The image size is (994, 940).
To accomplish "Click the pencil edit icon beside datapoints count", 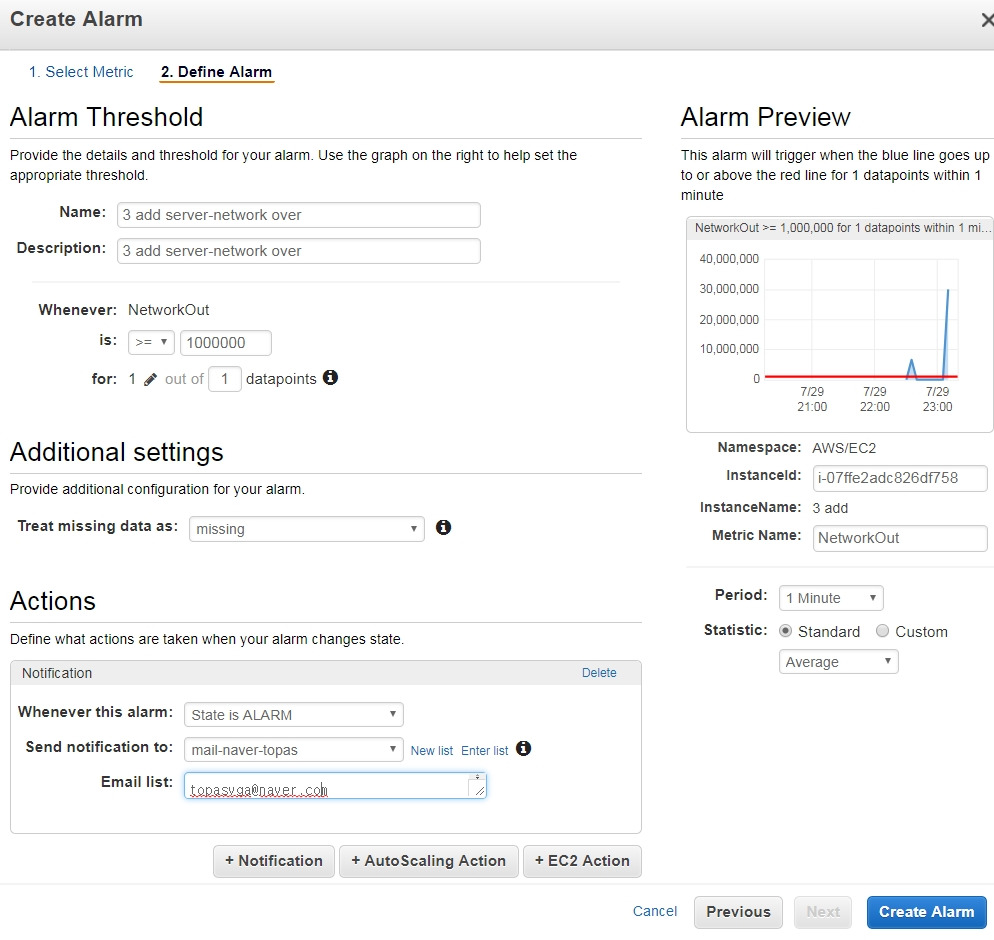I will [x=150, y=380].
